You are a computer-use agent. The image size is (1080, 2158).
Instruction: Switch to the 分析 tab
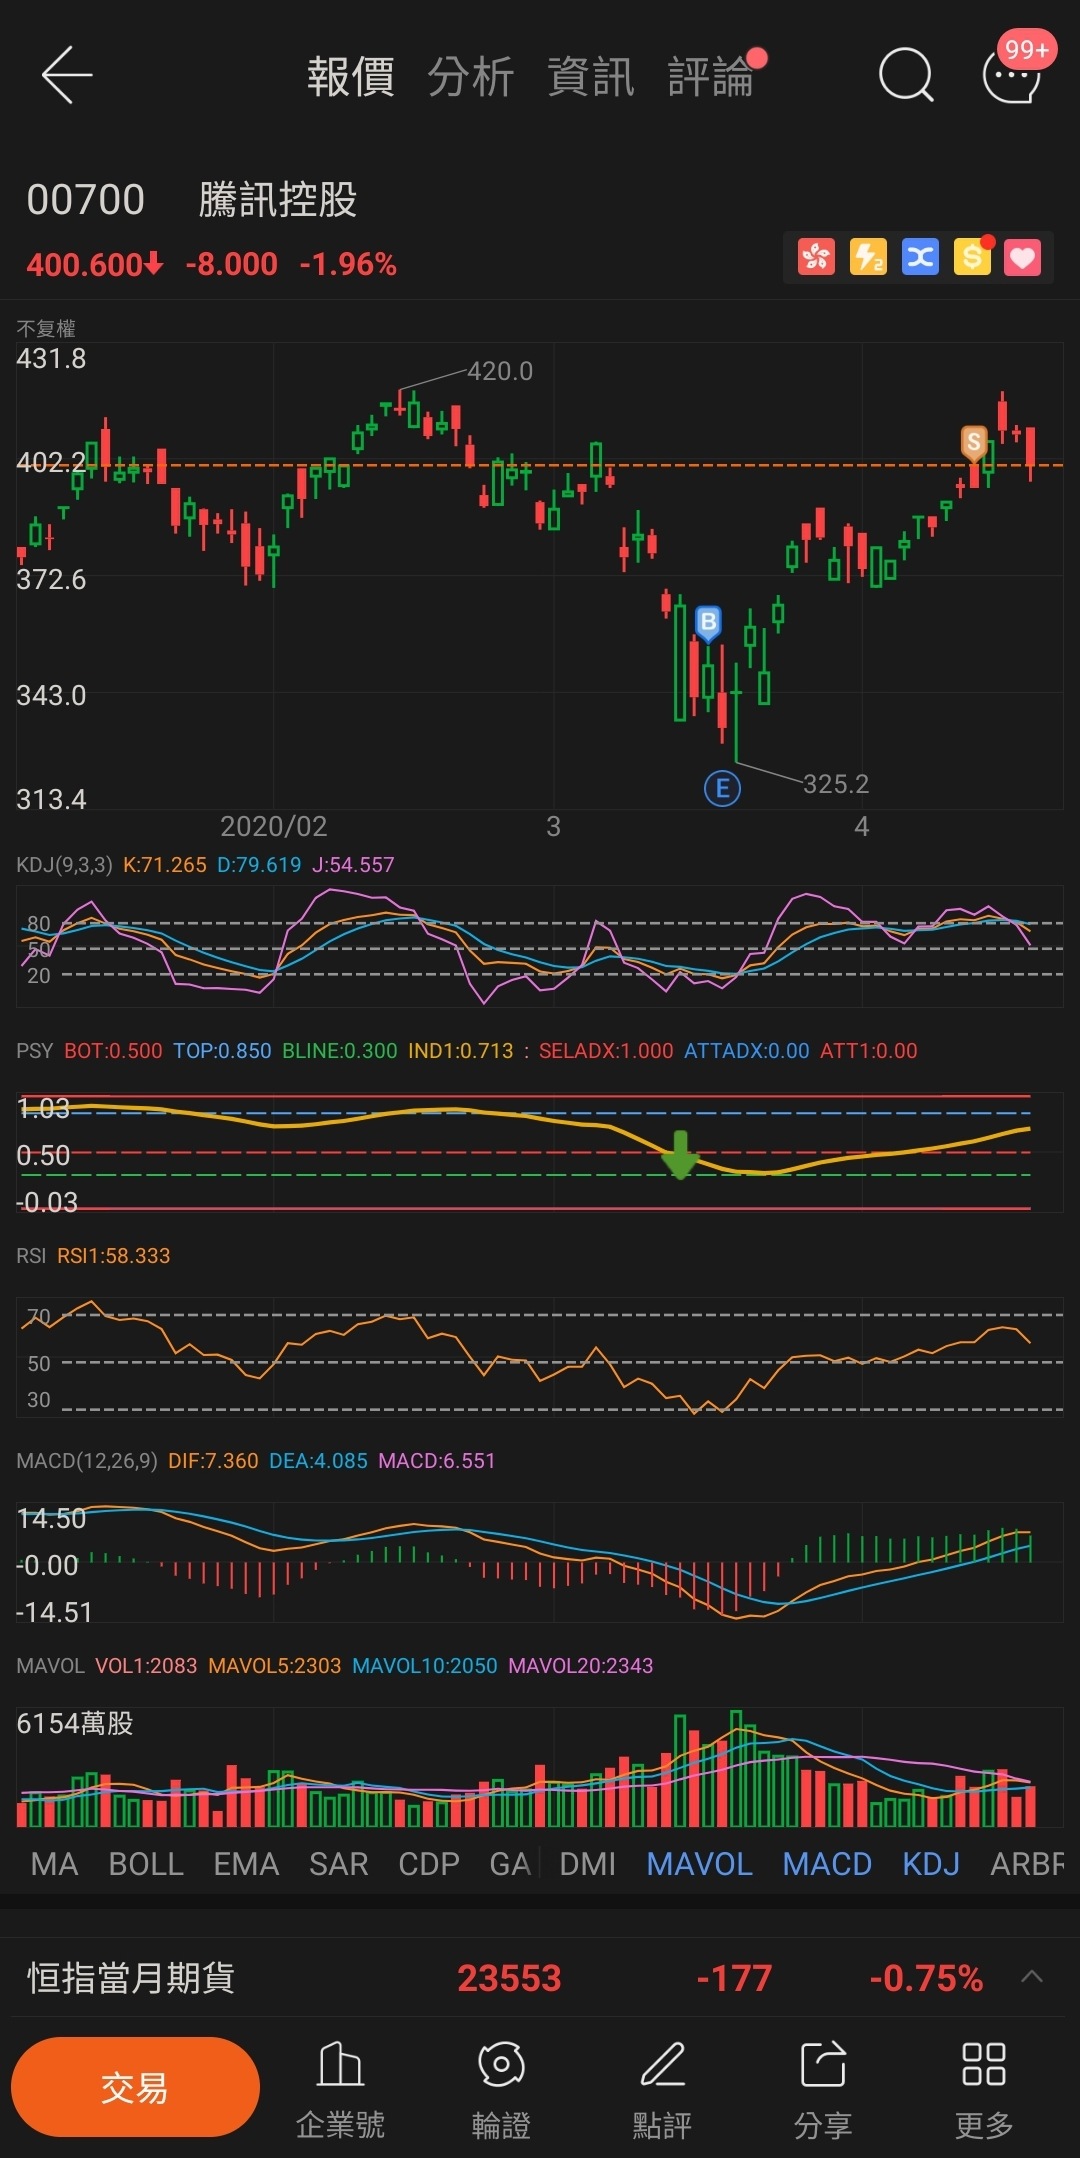point(471,77)
